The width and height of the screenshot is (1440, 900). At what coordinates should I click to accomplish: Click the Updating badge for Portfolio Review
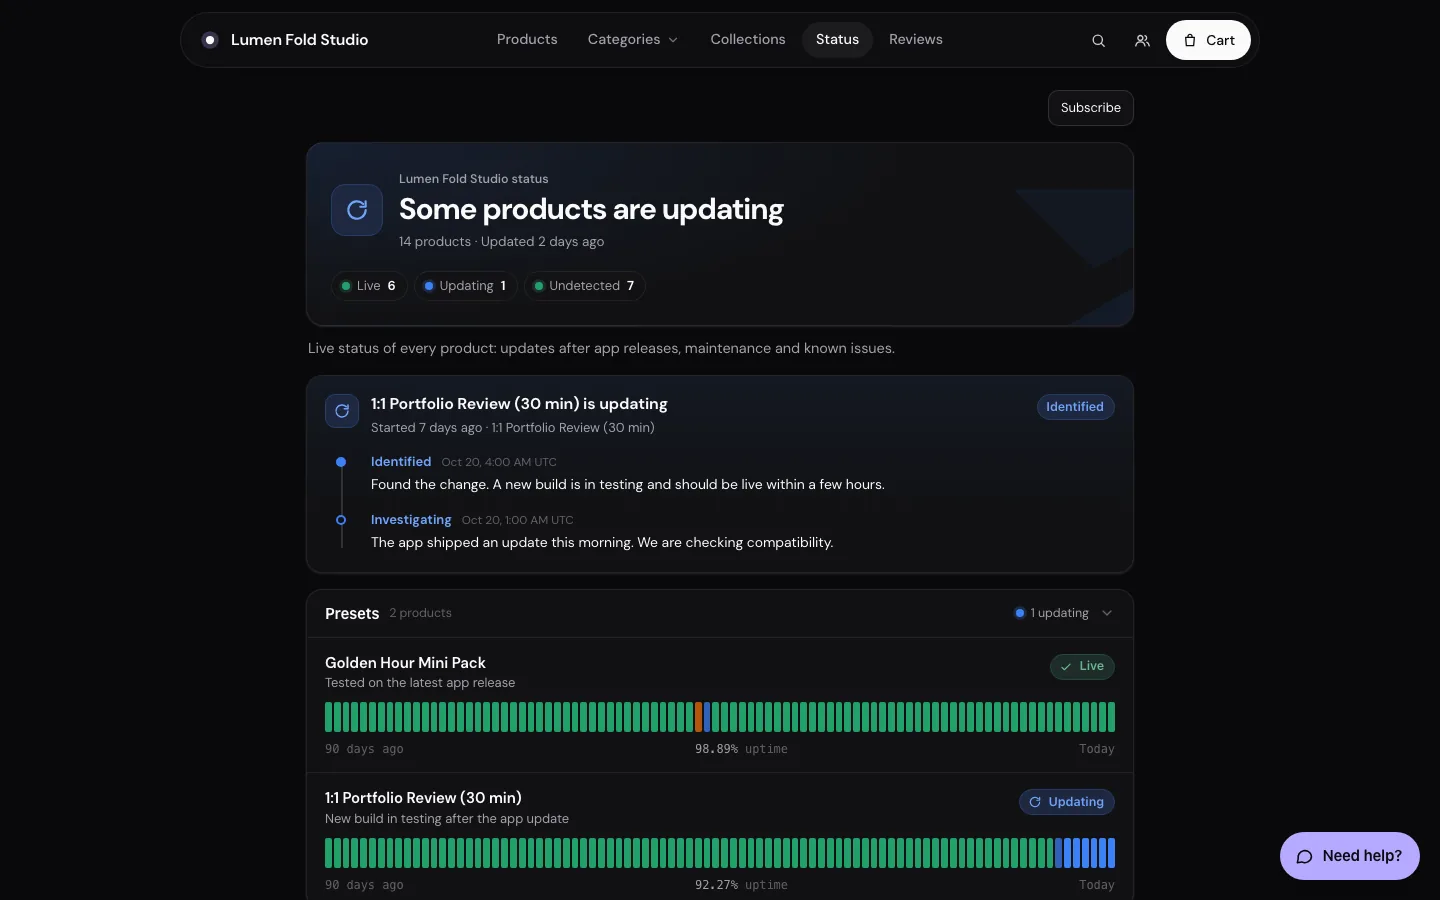point(1067,802)
